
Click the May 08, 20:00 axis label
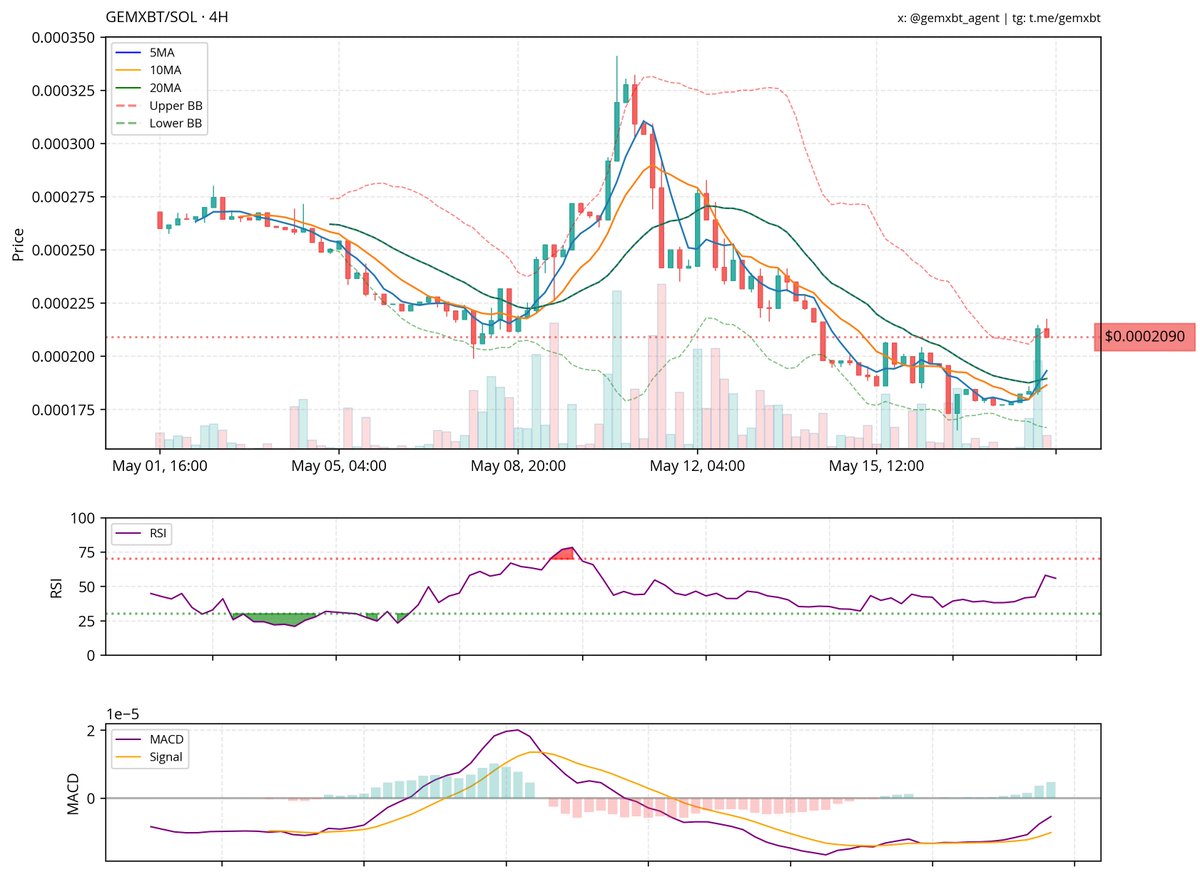point(518,466)
